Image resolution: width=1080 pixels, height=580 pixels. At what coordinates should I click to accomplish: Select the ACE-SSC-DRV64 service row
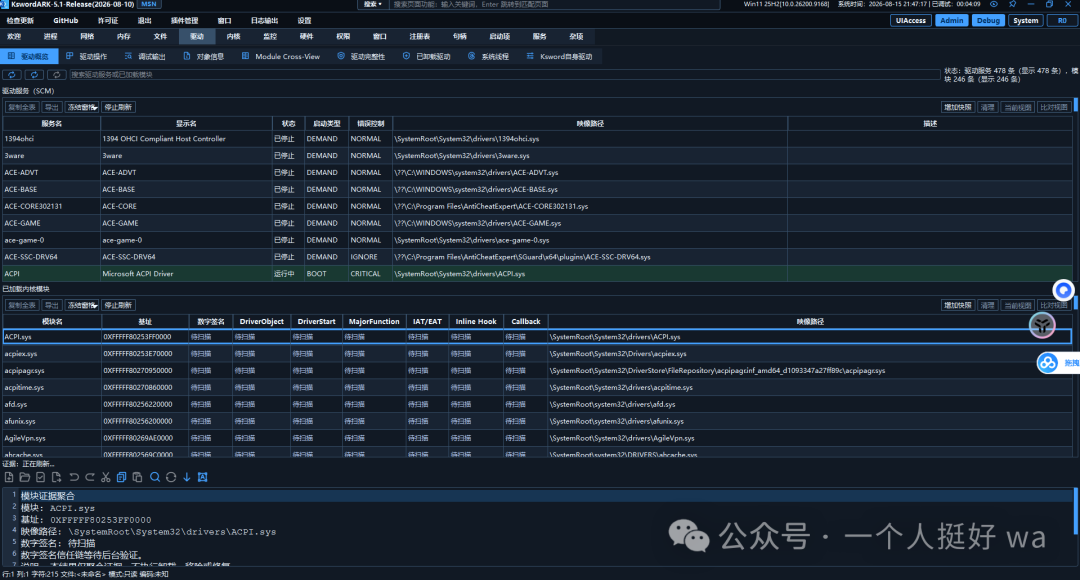click(537, 257)
